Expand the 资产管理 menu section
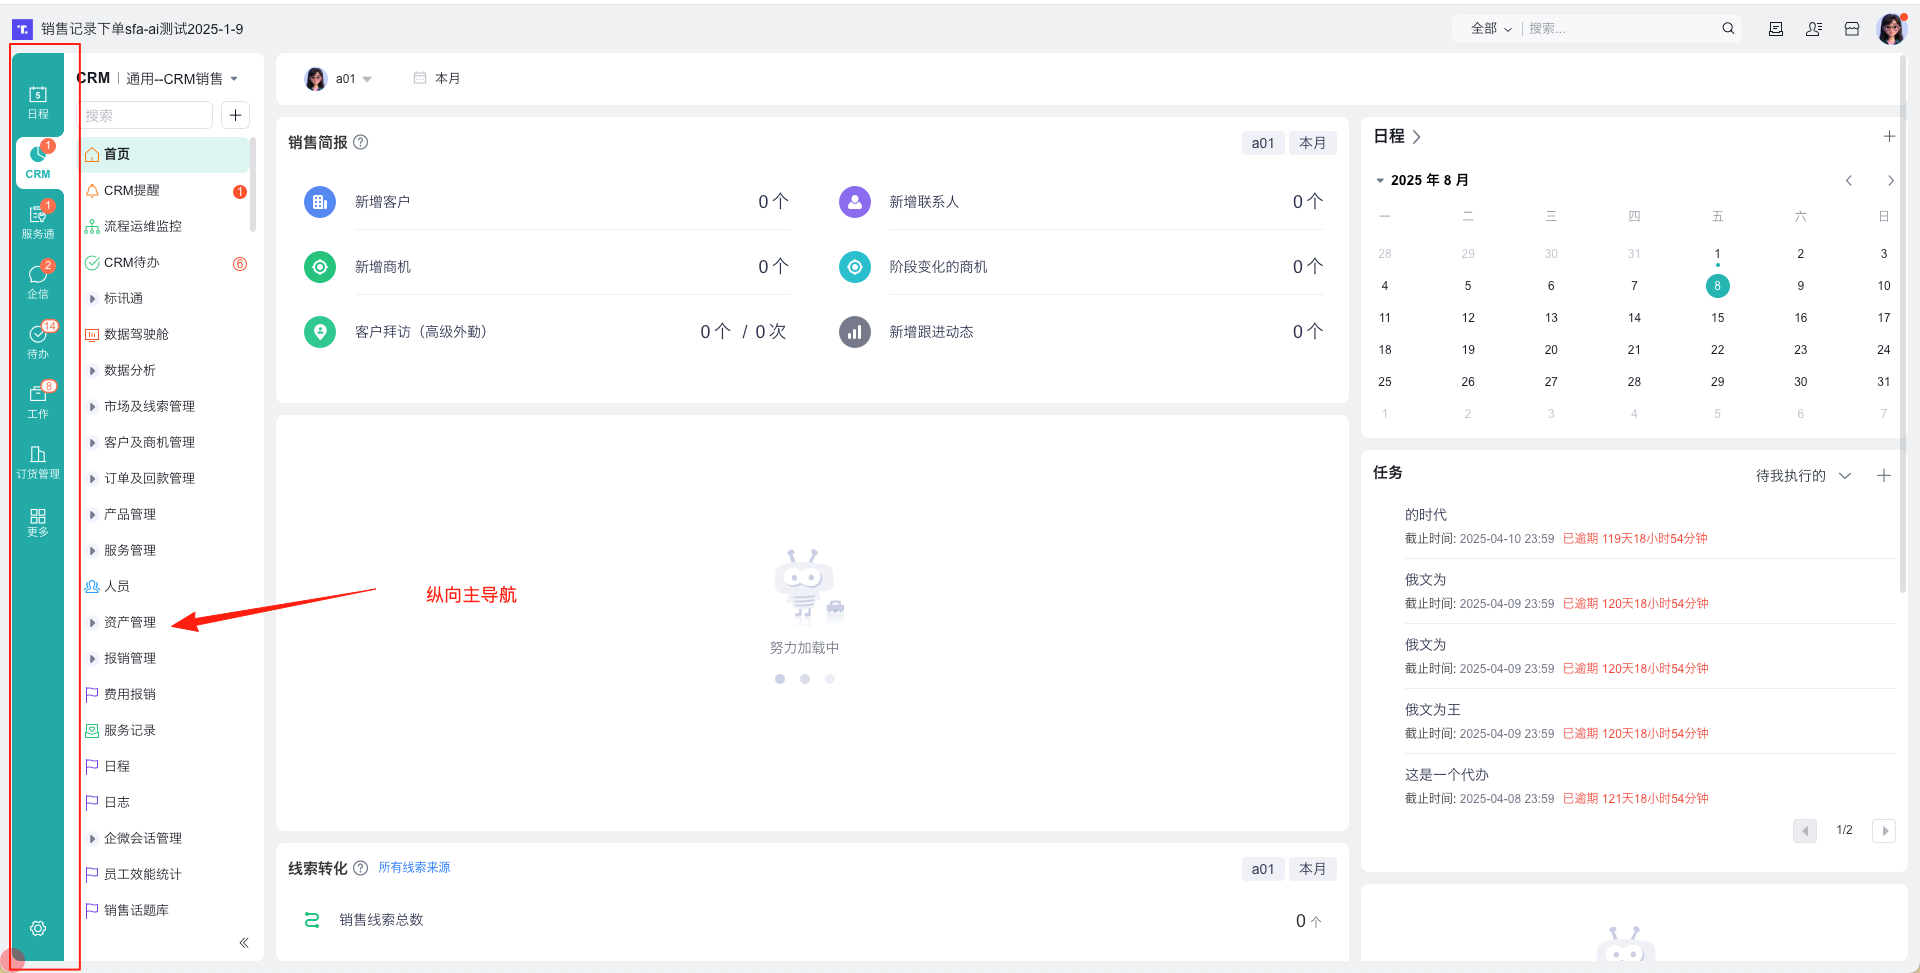Screen dimensions: 1920x973 tap(130, 621)
